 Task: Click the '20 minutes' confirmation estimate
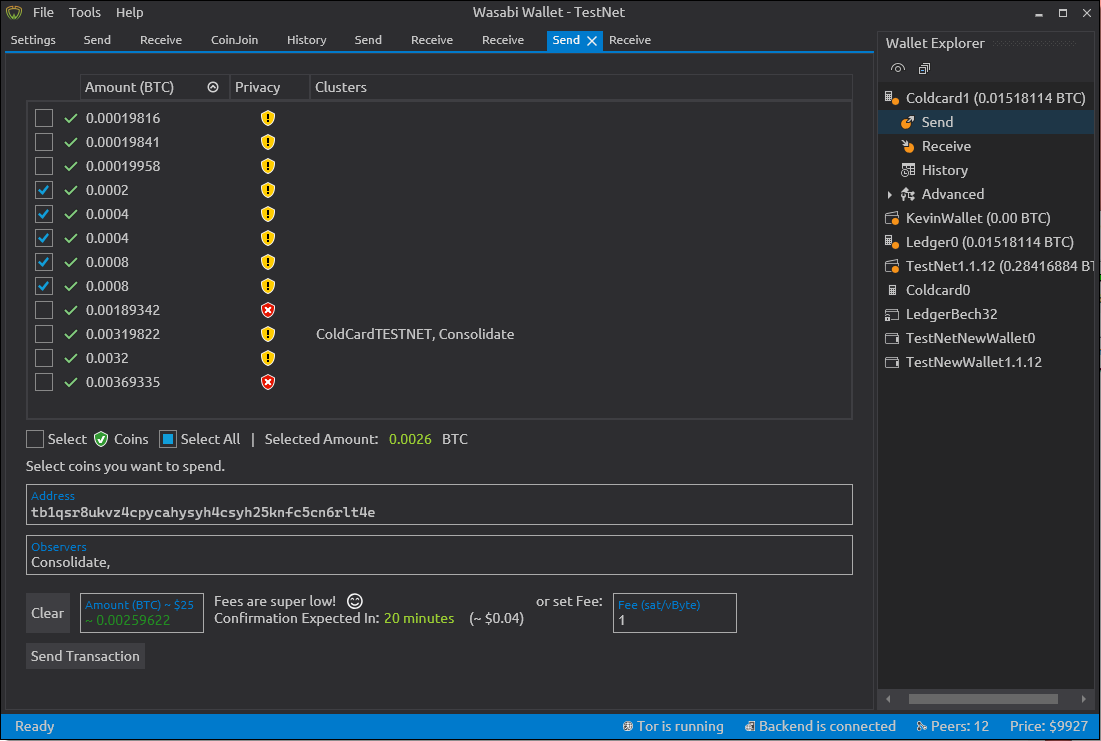(419, 619)
